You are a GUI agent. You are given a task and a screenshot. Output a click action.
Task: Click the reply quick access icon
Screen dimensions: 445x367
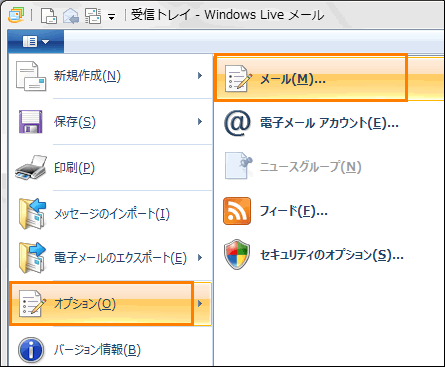point(71,16)
